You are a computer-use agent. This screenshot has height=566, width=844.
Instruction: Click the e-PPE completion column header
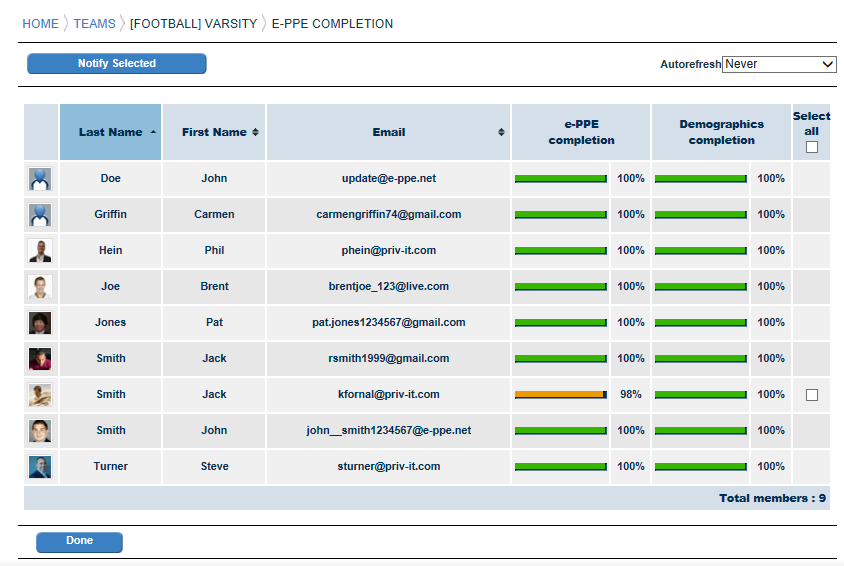tap(581, 132)
